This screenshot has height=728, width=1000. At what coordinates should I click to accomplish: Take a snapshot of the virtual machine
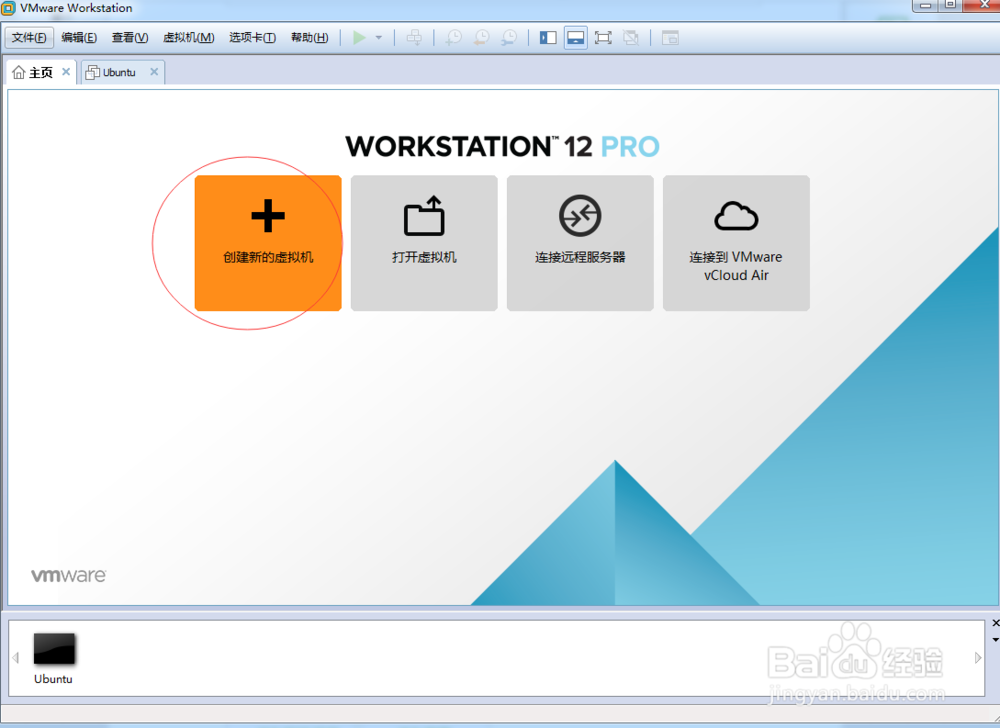click(453, 37)
